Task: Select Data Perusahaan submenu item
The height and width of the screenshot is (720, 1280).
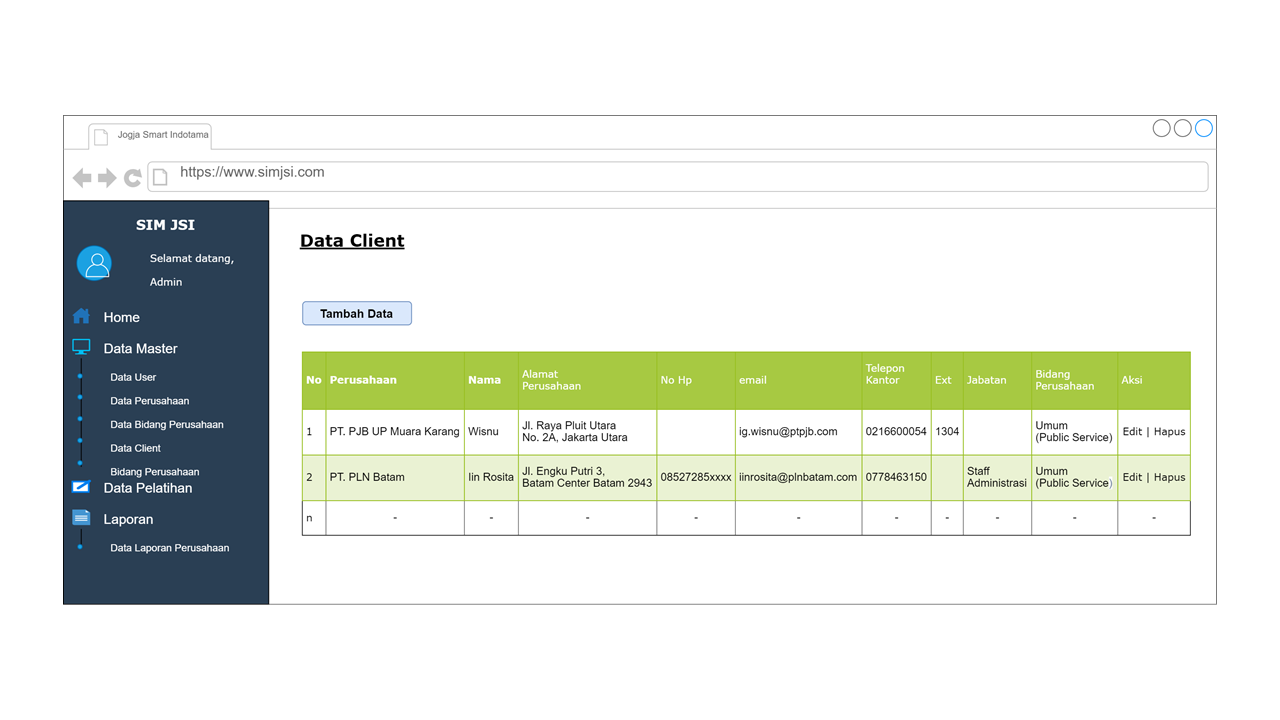Action: tap(149, 401)
